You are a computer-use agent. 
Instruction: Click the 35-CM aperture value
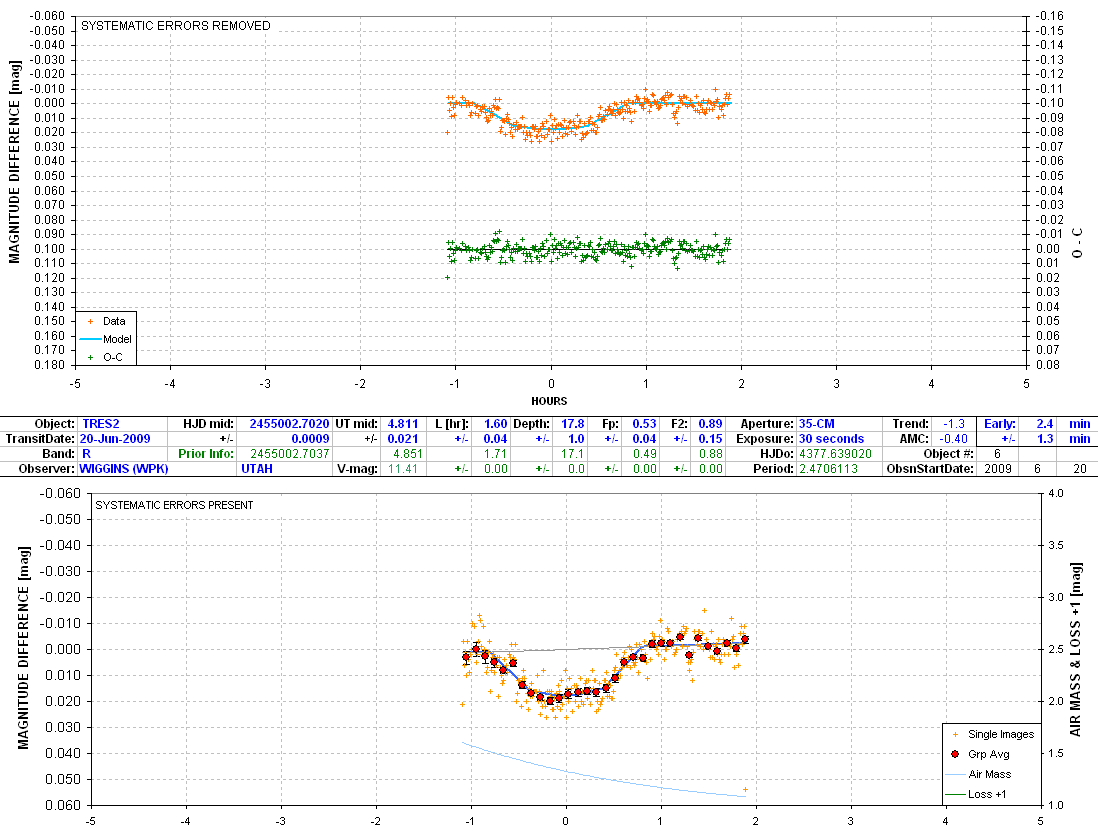(x=817, y=424)
